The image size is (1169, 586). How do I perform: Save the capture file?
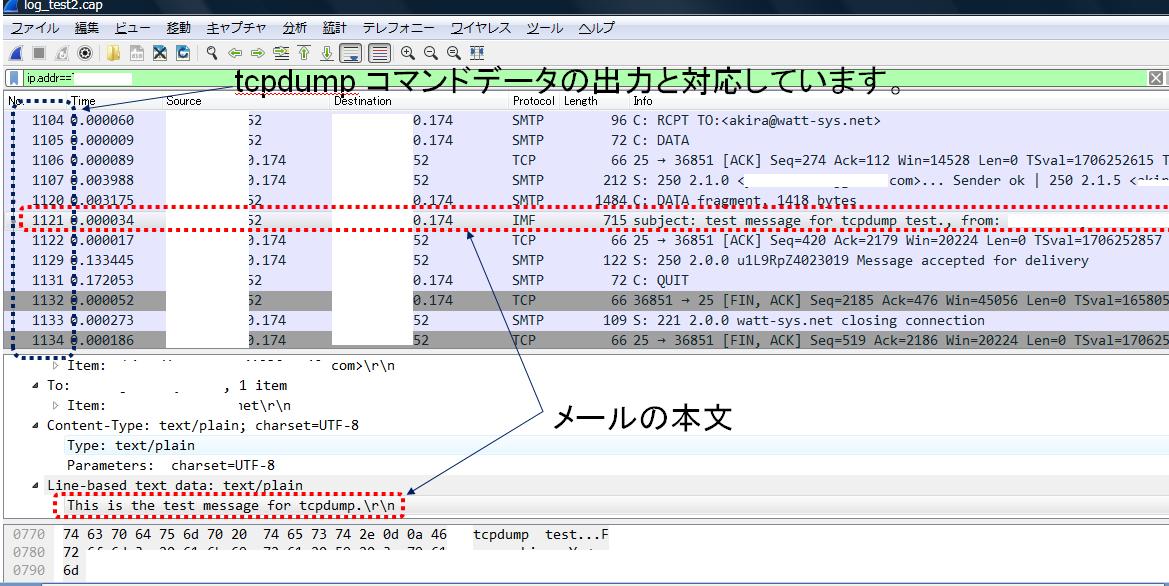[x=136, y=53]
